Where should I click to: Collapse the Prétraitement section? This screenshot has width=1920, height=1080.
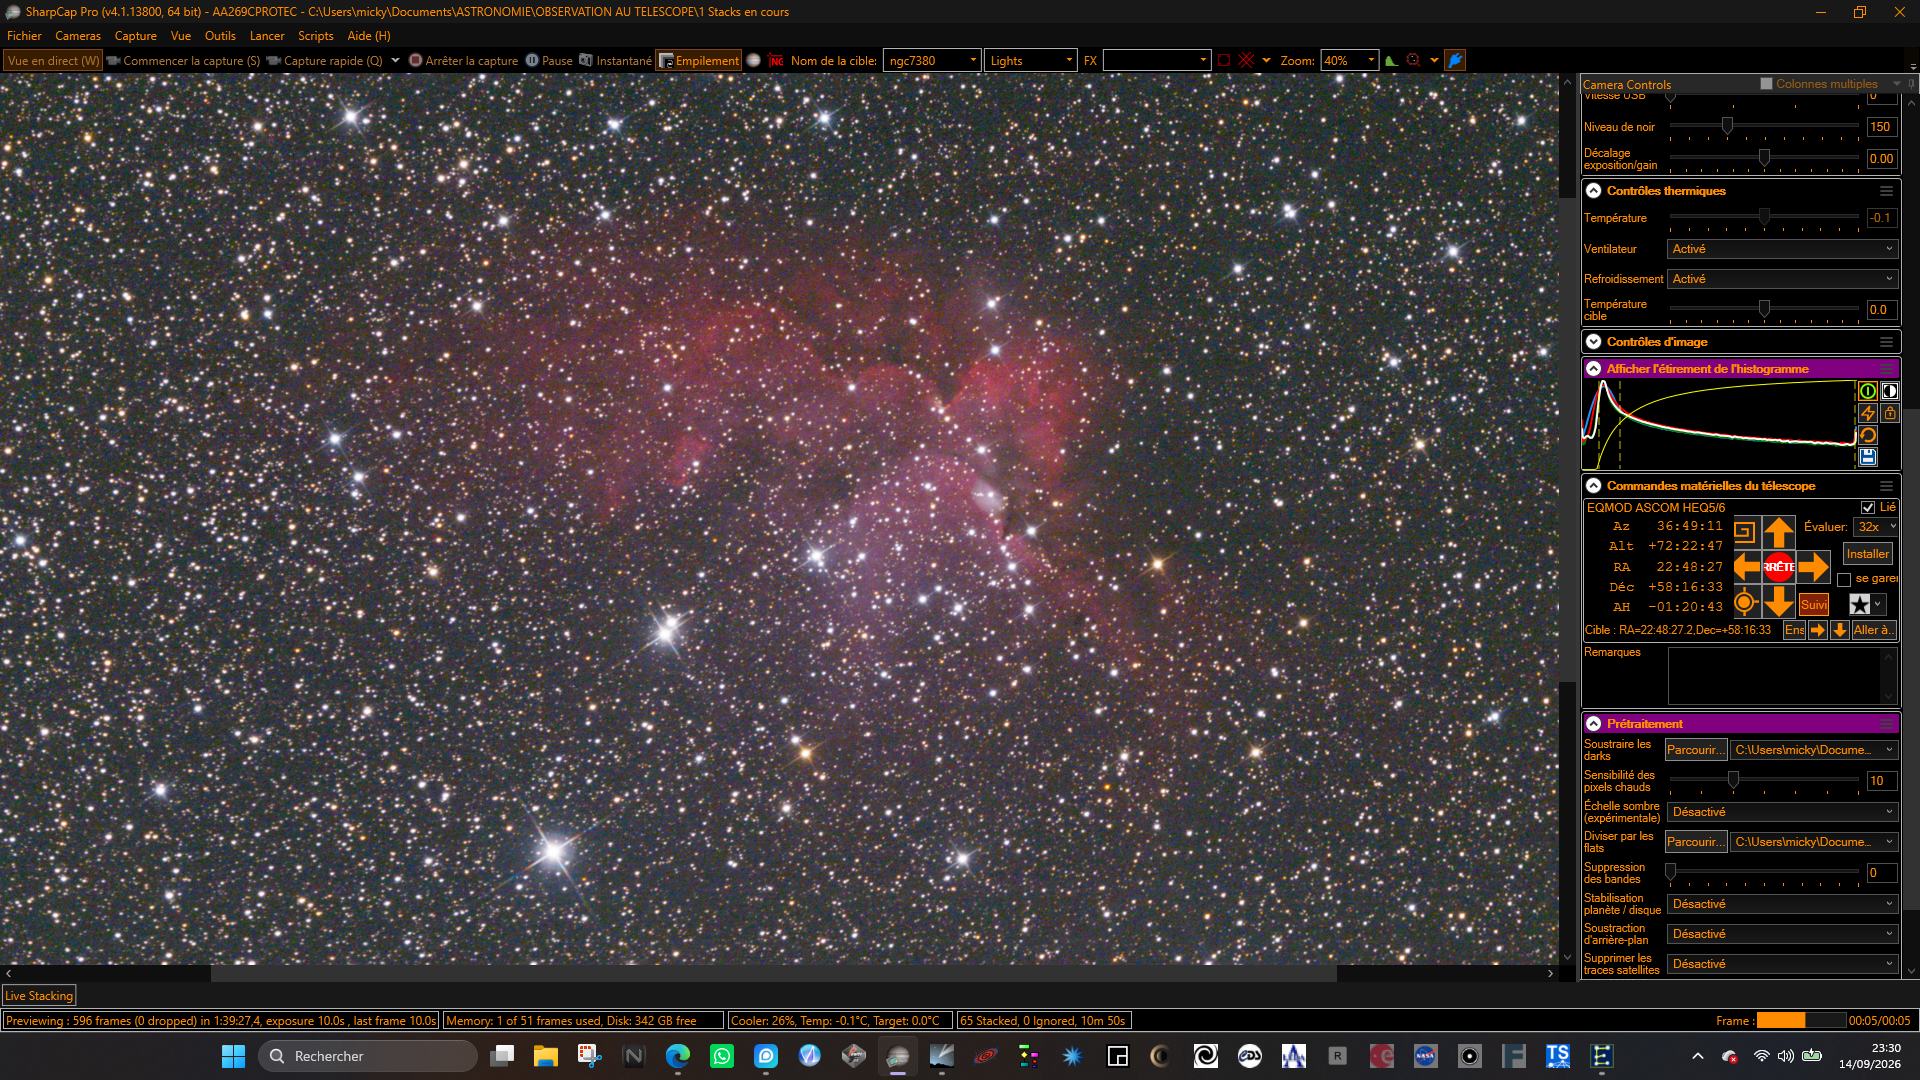click(1594, 724)
